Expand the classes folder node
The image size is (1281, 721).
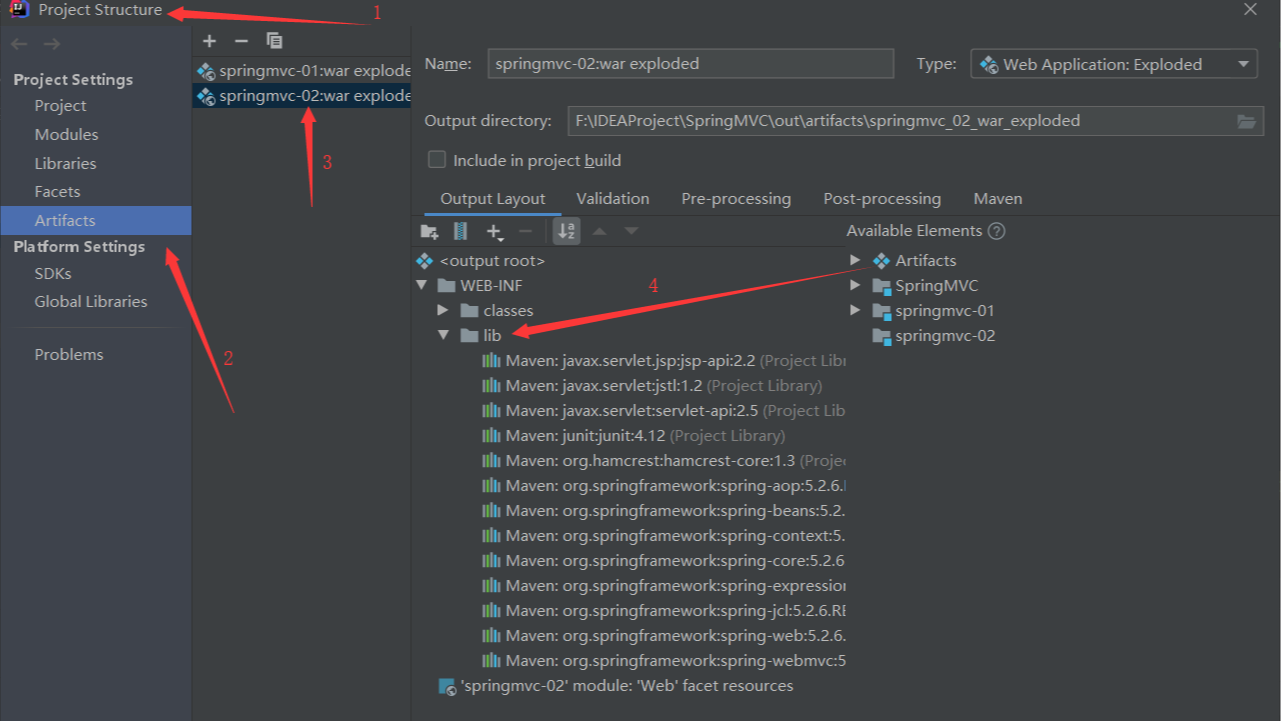pyautogui.click(x=444, y=311)
